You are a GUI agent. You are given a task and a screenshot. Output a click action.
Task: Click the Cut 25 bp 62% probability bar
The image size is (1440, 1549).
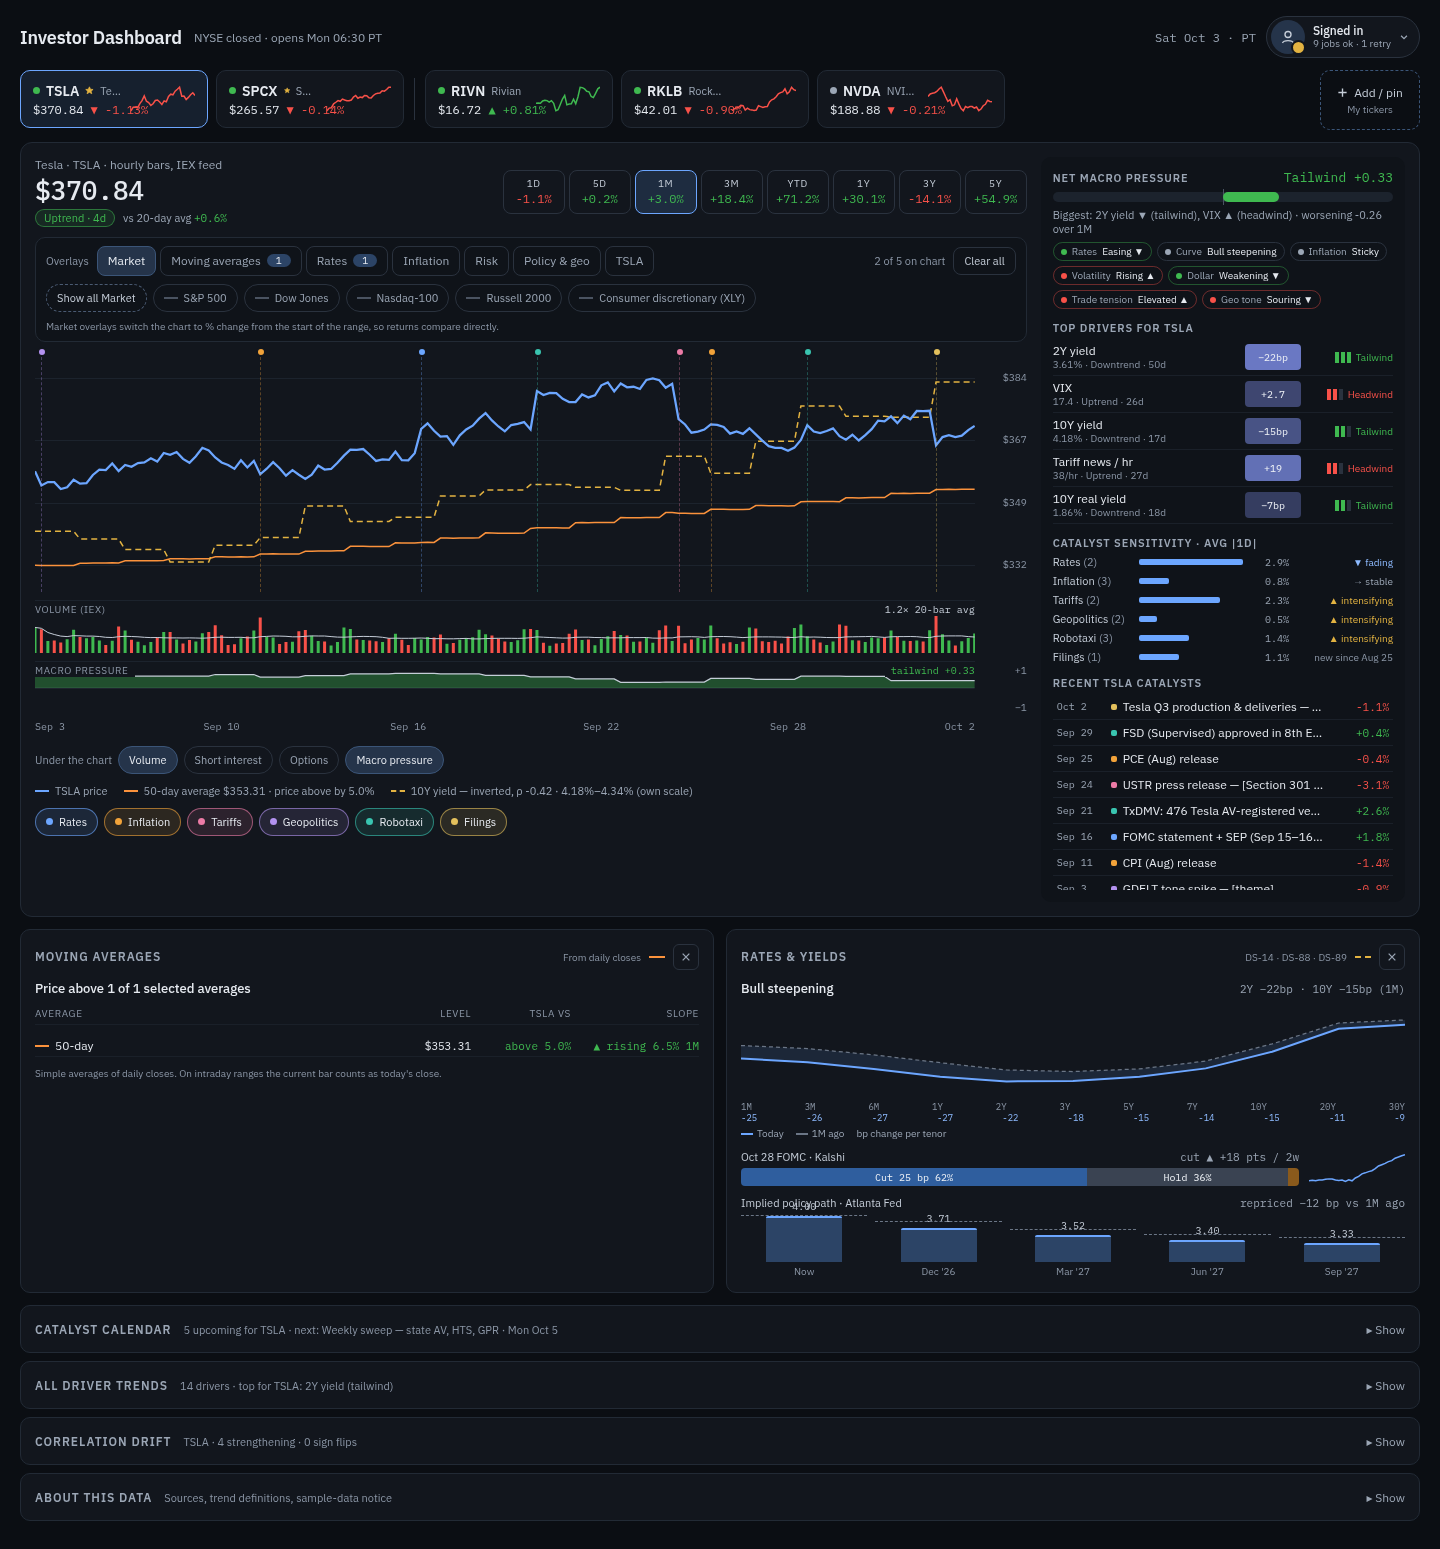[x=914, y=1177]
